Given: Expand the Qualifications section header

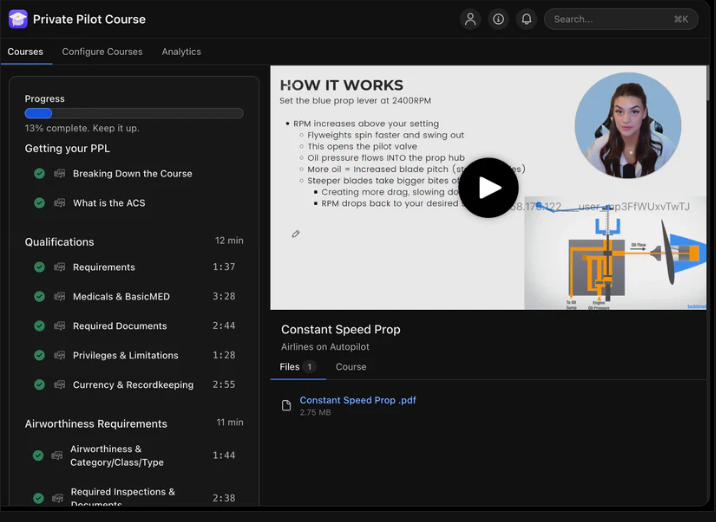Looking at the screenshot, I should tap(60, 242).
